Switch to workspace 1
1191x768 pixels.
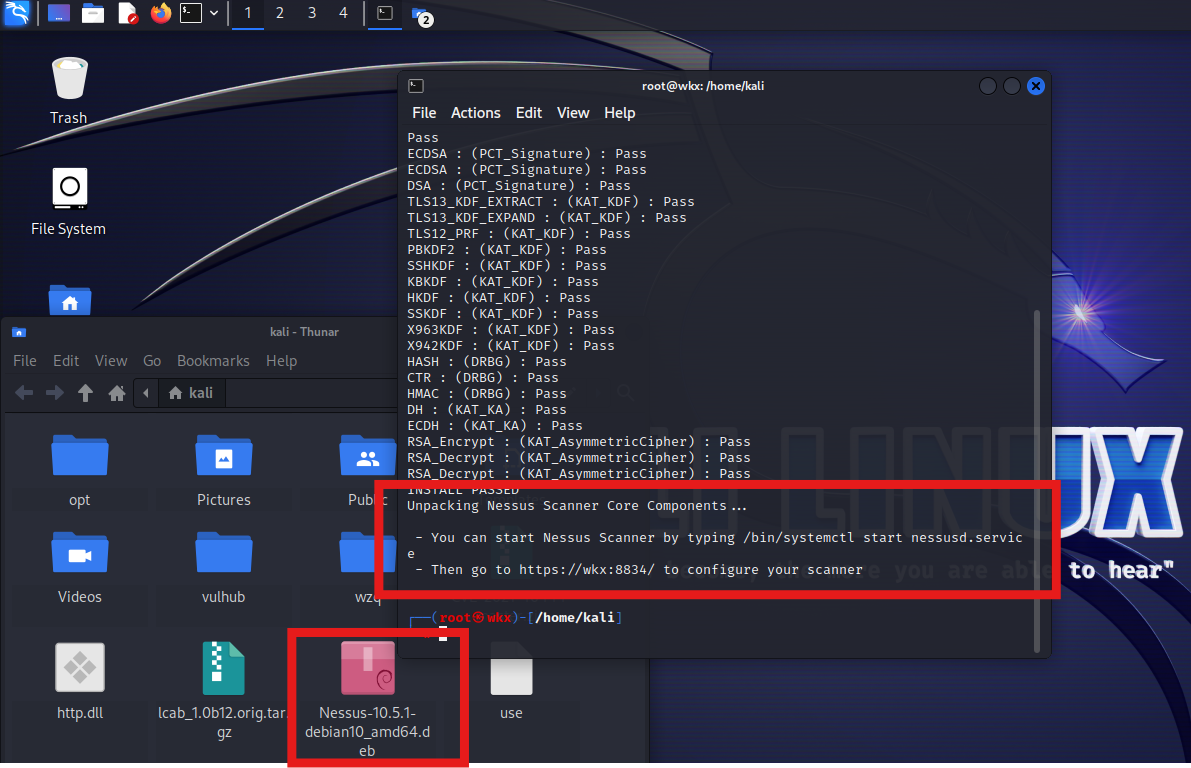tap(248, 13)
